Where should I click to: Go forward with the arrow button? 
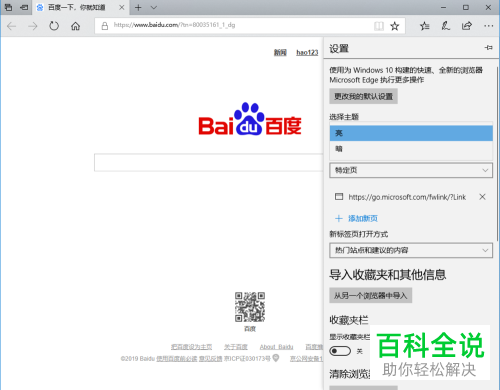[33, 26]
